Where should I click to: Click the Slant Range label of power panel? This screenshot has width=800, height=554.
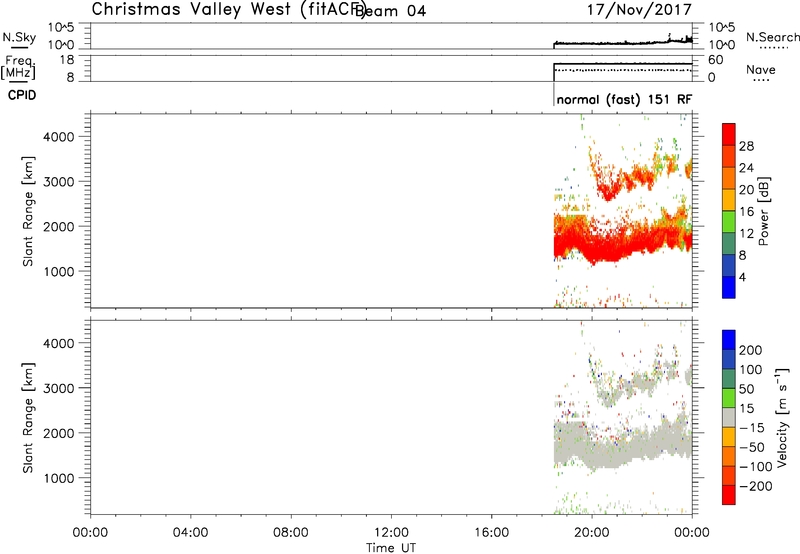coord(28,211)
